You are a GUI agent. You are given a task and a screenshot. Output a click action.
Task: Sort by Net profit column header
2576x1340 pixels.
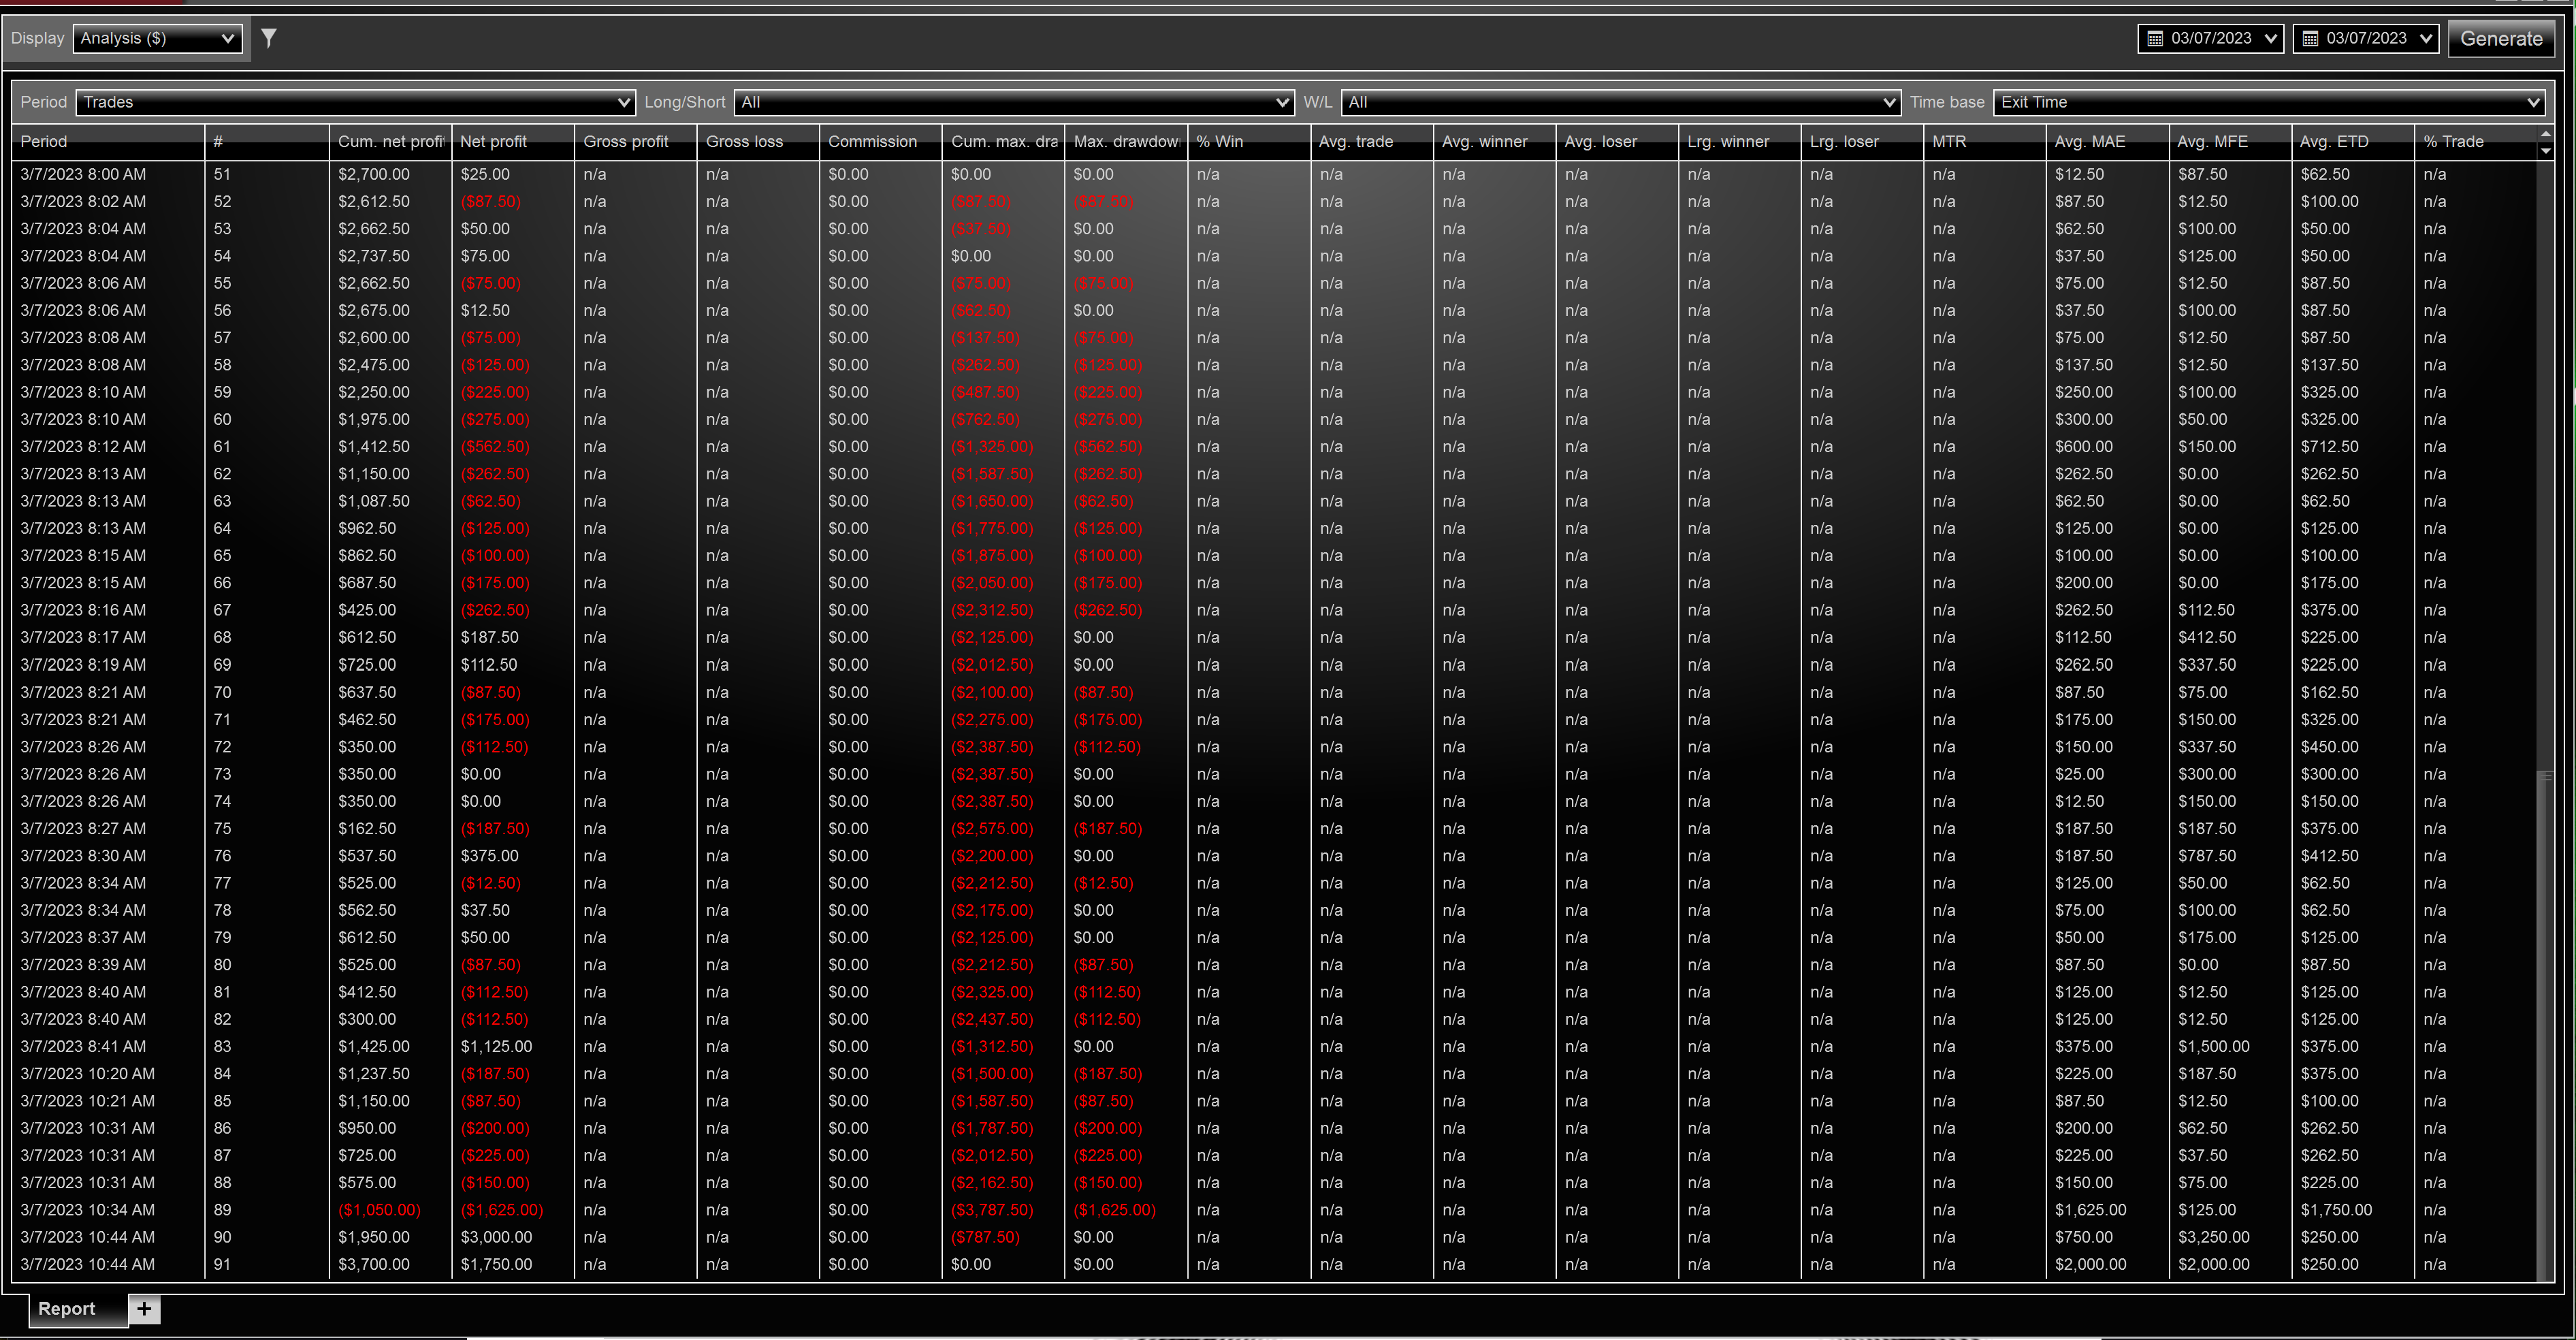(x=513, y=141)
